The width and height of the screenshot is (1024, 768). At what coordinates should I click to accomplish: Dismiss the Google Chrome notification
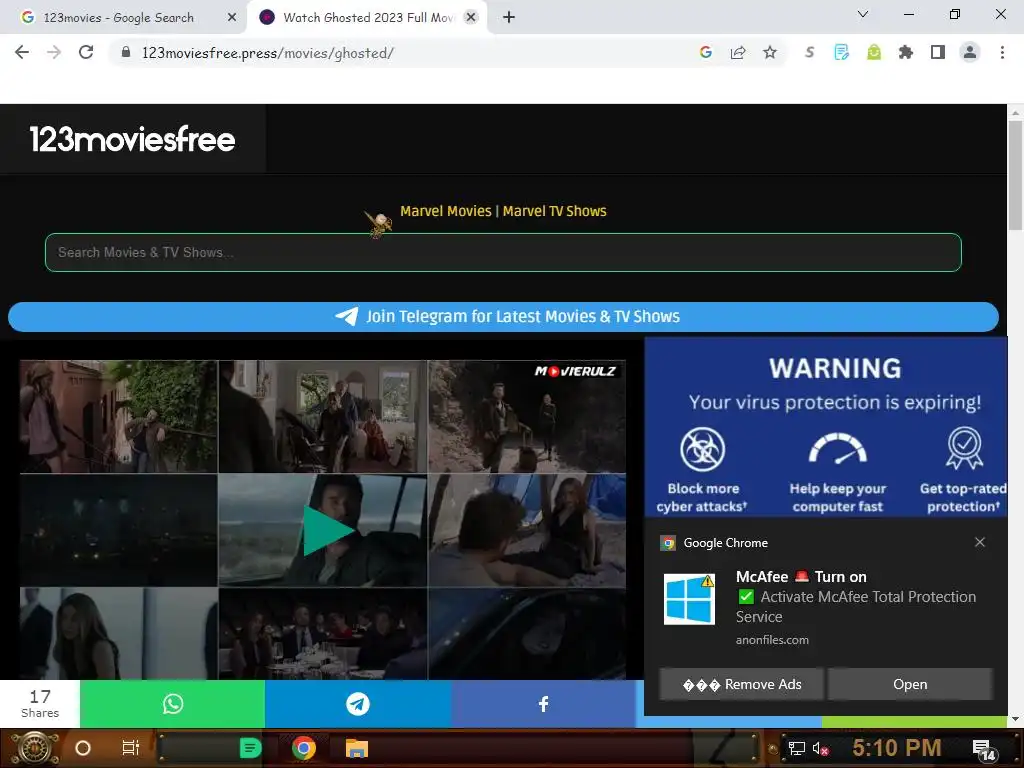tap(980, 542)
